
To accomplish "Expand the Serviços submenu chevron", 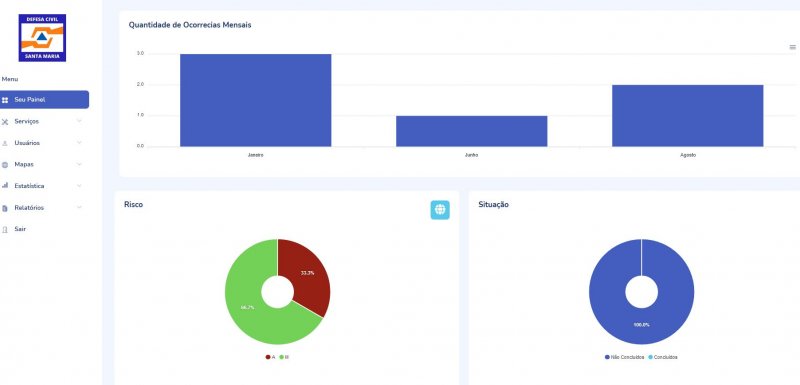I will (79, 121).
